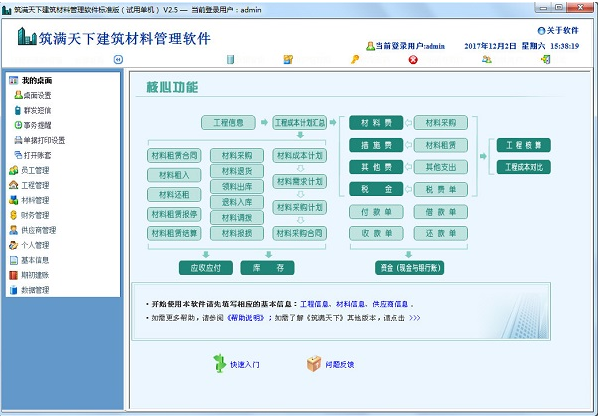This screenshot has height=416, width=600.
Task: Open 工程核算 project accounting
Action: click(524, 145)
